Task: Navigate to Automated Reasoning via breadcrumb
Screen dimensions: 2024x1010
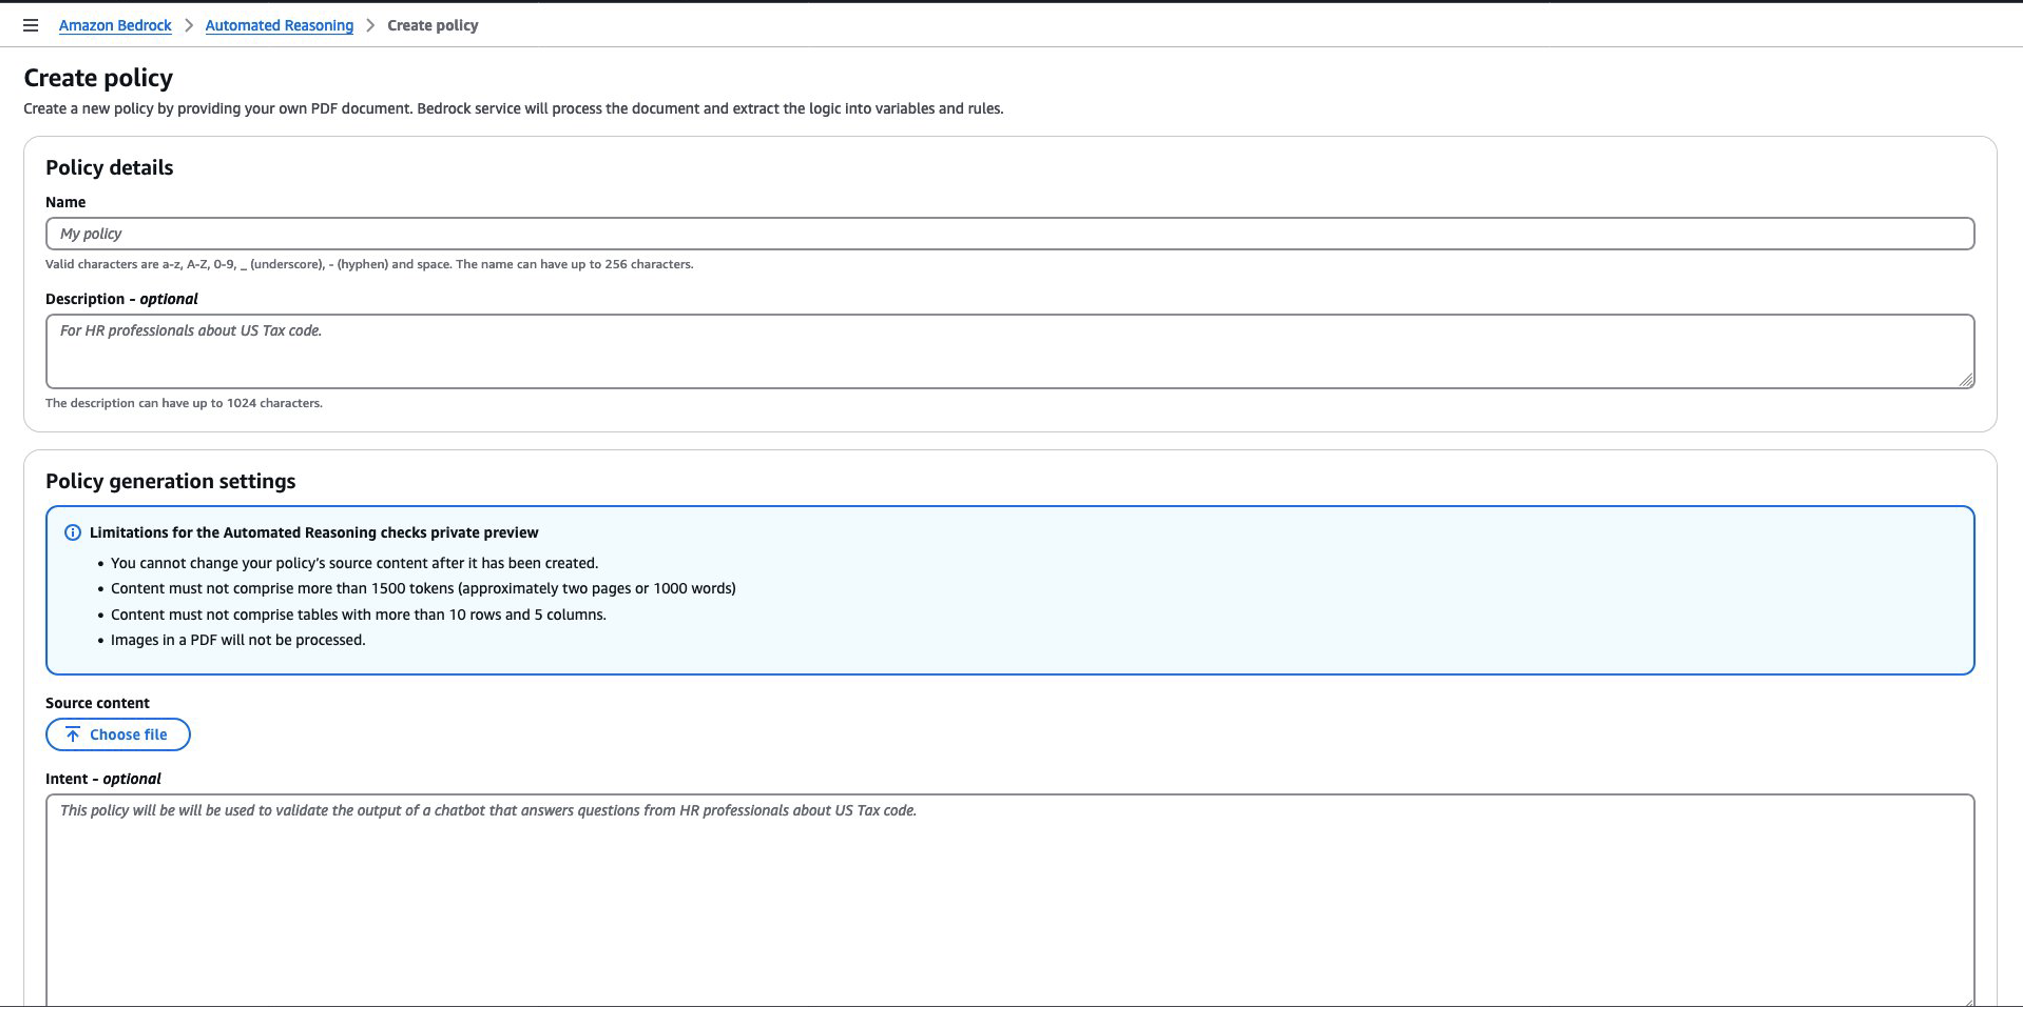Action: click(x=279, y=25)
